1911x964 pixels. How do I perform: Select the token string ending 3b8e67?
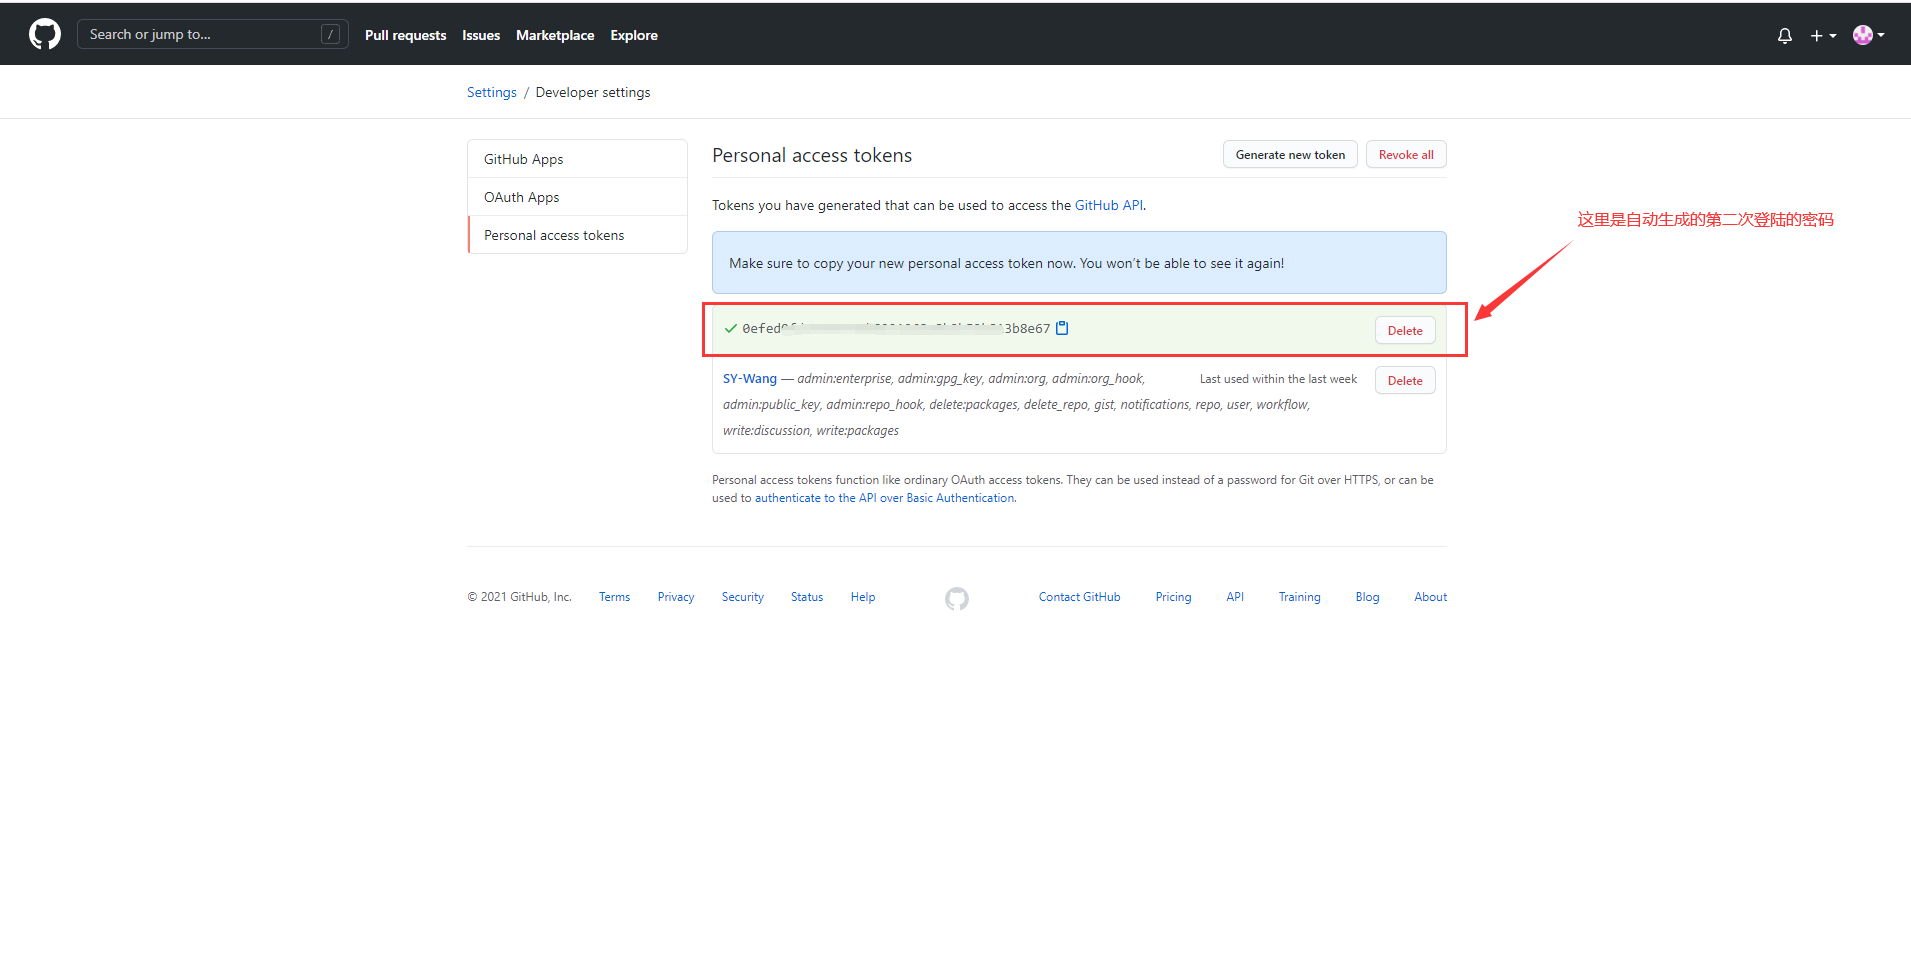[x=896, y=328]
